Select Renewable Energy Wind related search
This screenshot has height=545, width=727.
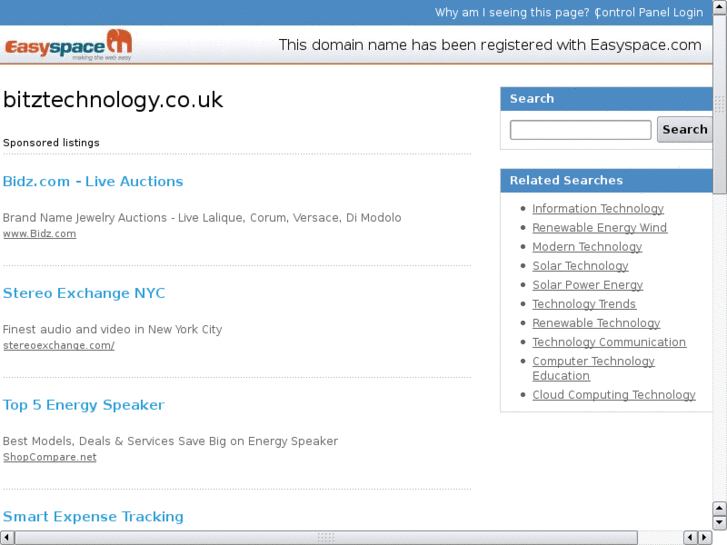(x=599, y=228)
